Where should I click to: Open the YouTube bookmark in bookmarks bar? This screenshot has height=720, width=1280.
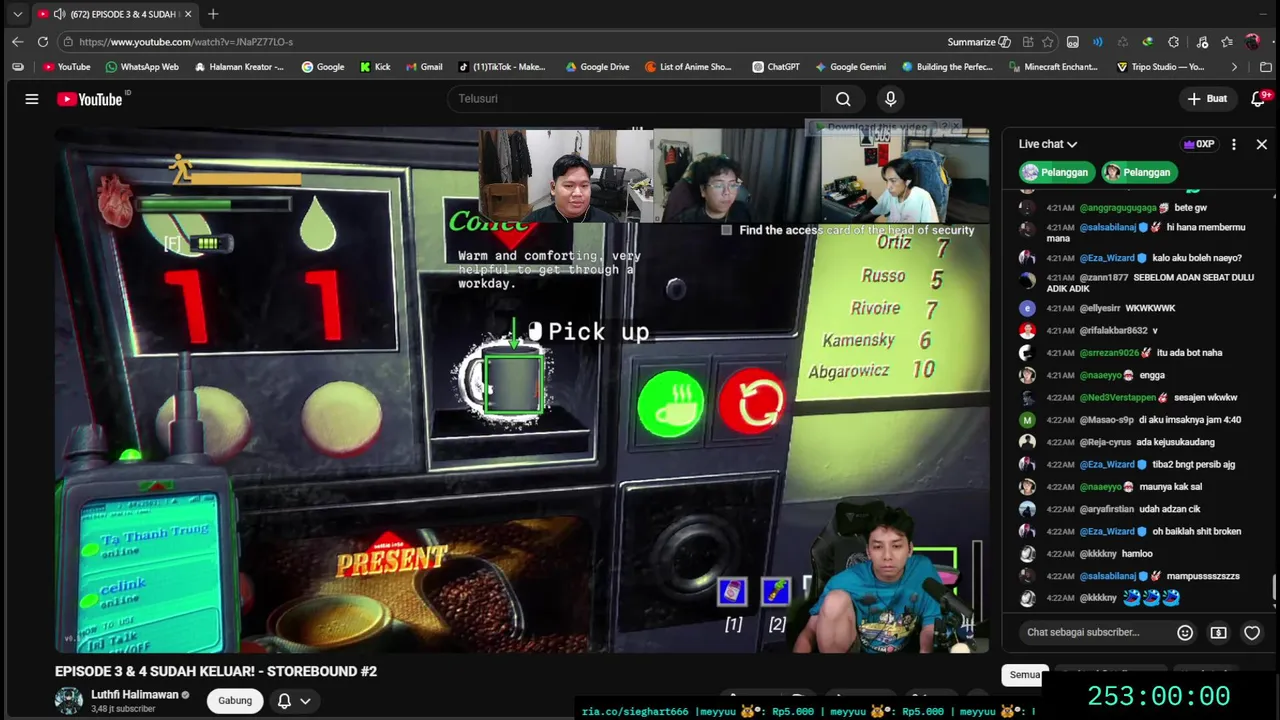(66, 67)
